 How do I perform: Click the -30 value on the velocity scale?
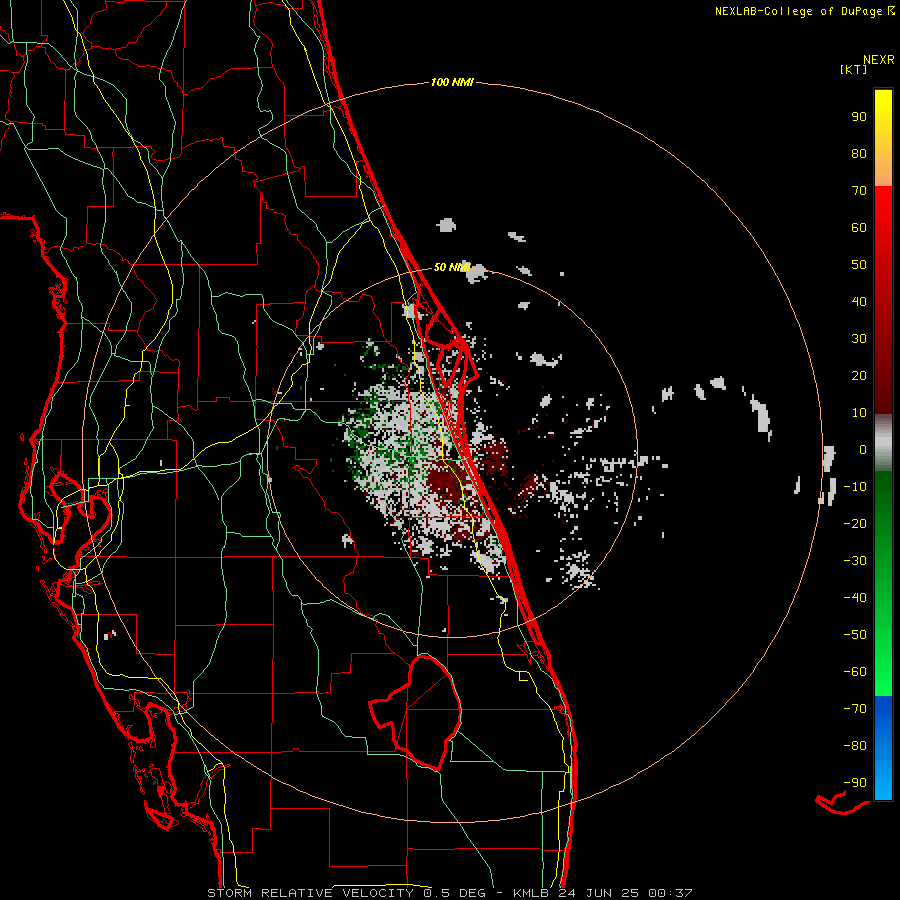855,561
